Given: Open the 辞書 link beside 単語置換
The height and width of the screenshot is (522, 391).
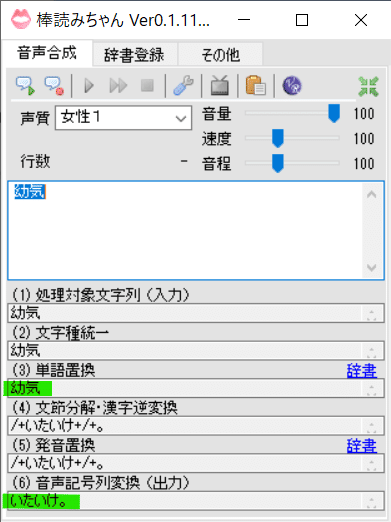Looking at the screenshot, I should (362, 371).
